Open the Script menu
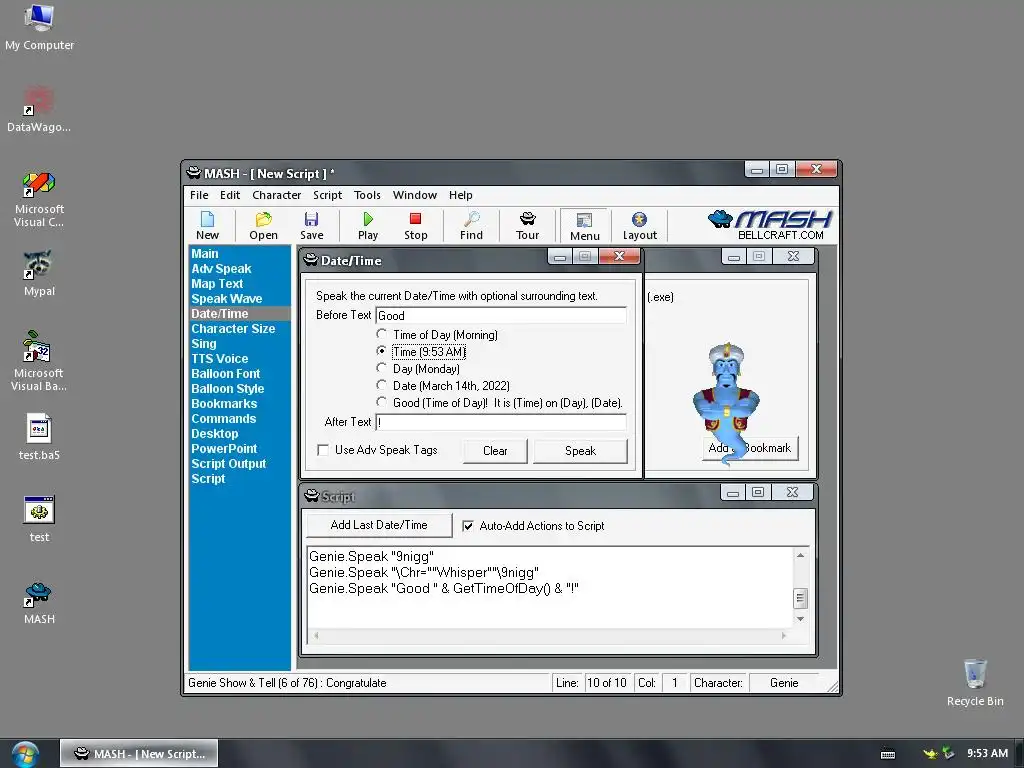Image resolution: width=1024 pixels, height=768 pixels. click(327, 195)
